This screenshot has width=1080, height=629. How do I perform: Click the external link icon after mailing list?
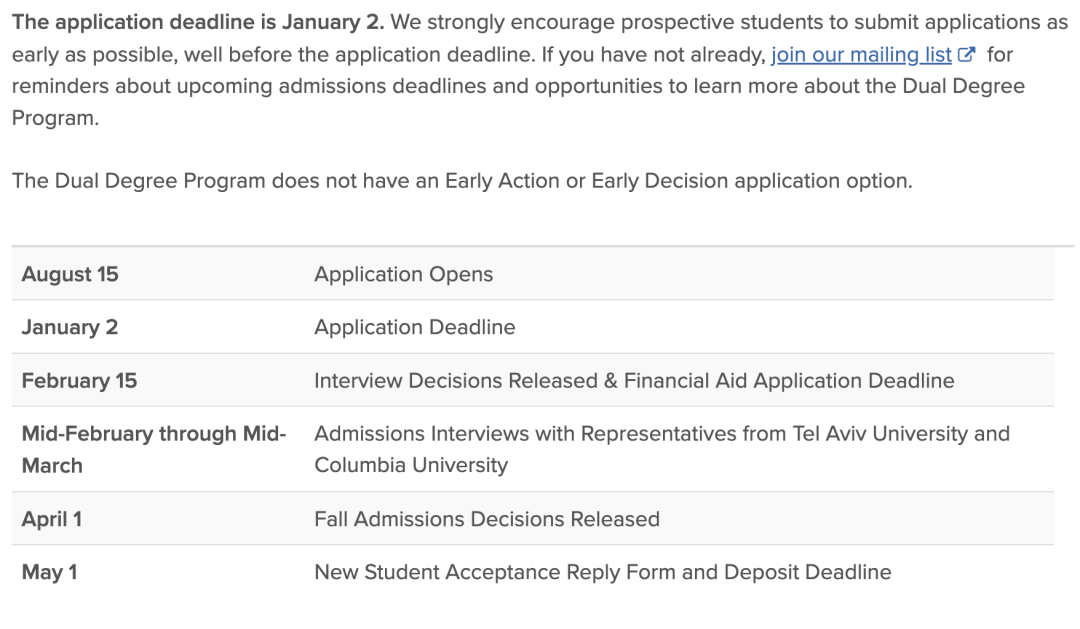point(966,54)
